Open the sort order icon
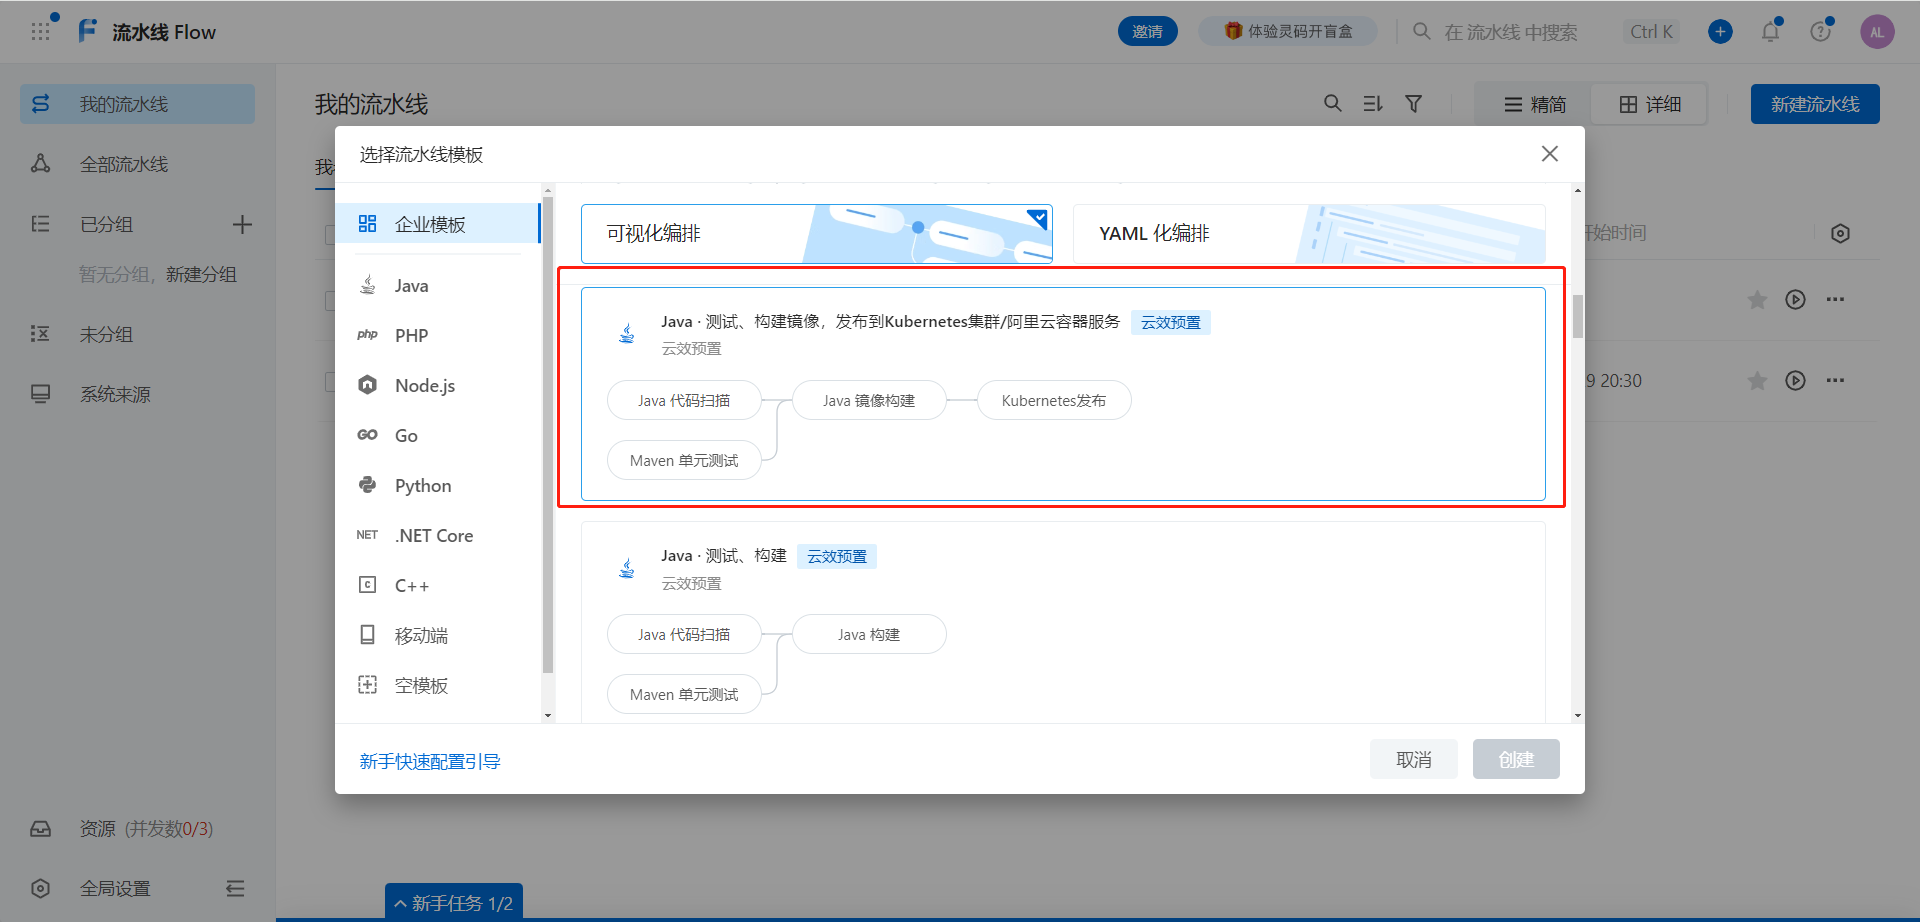 pyautogui.click(x=1373, y=103)
